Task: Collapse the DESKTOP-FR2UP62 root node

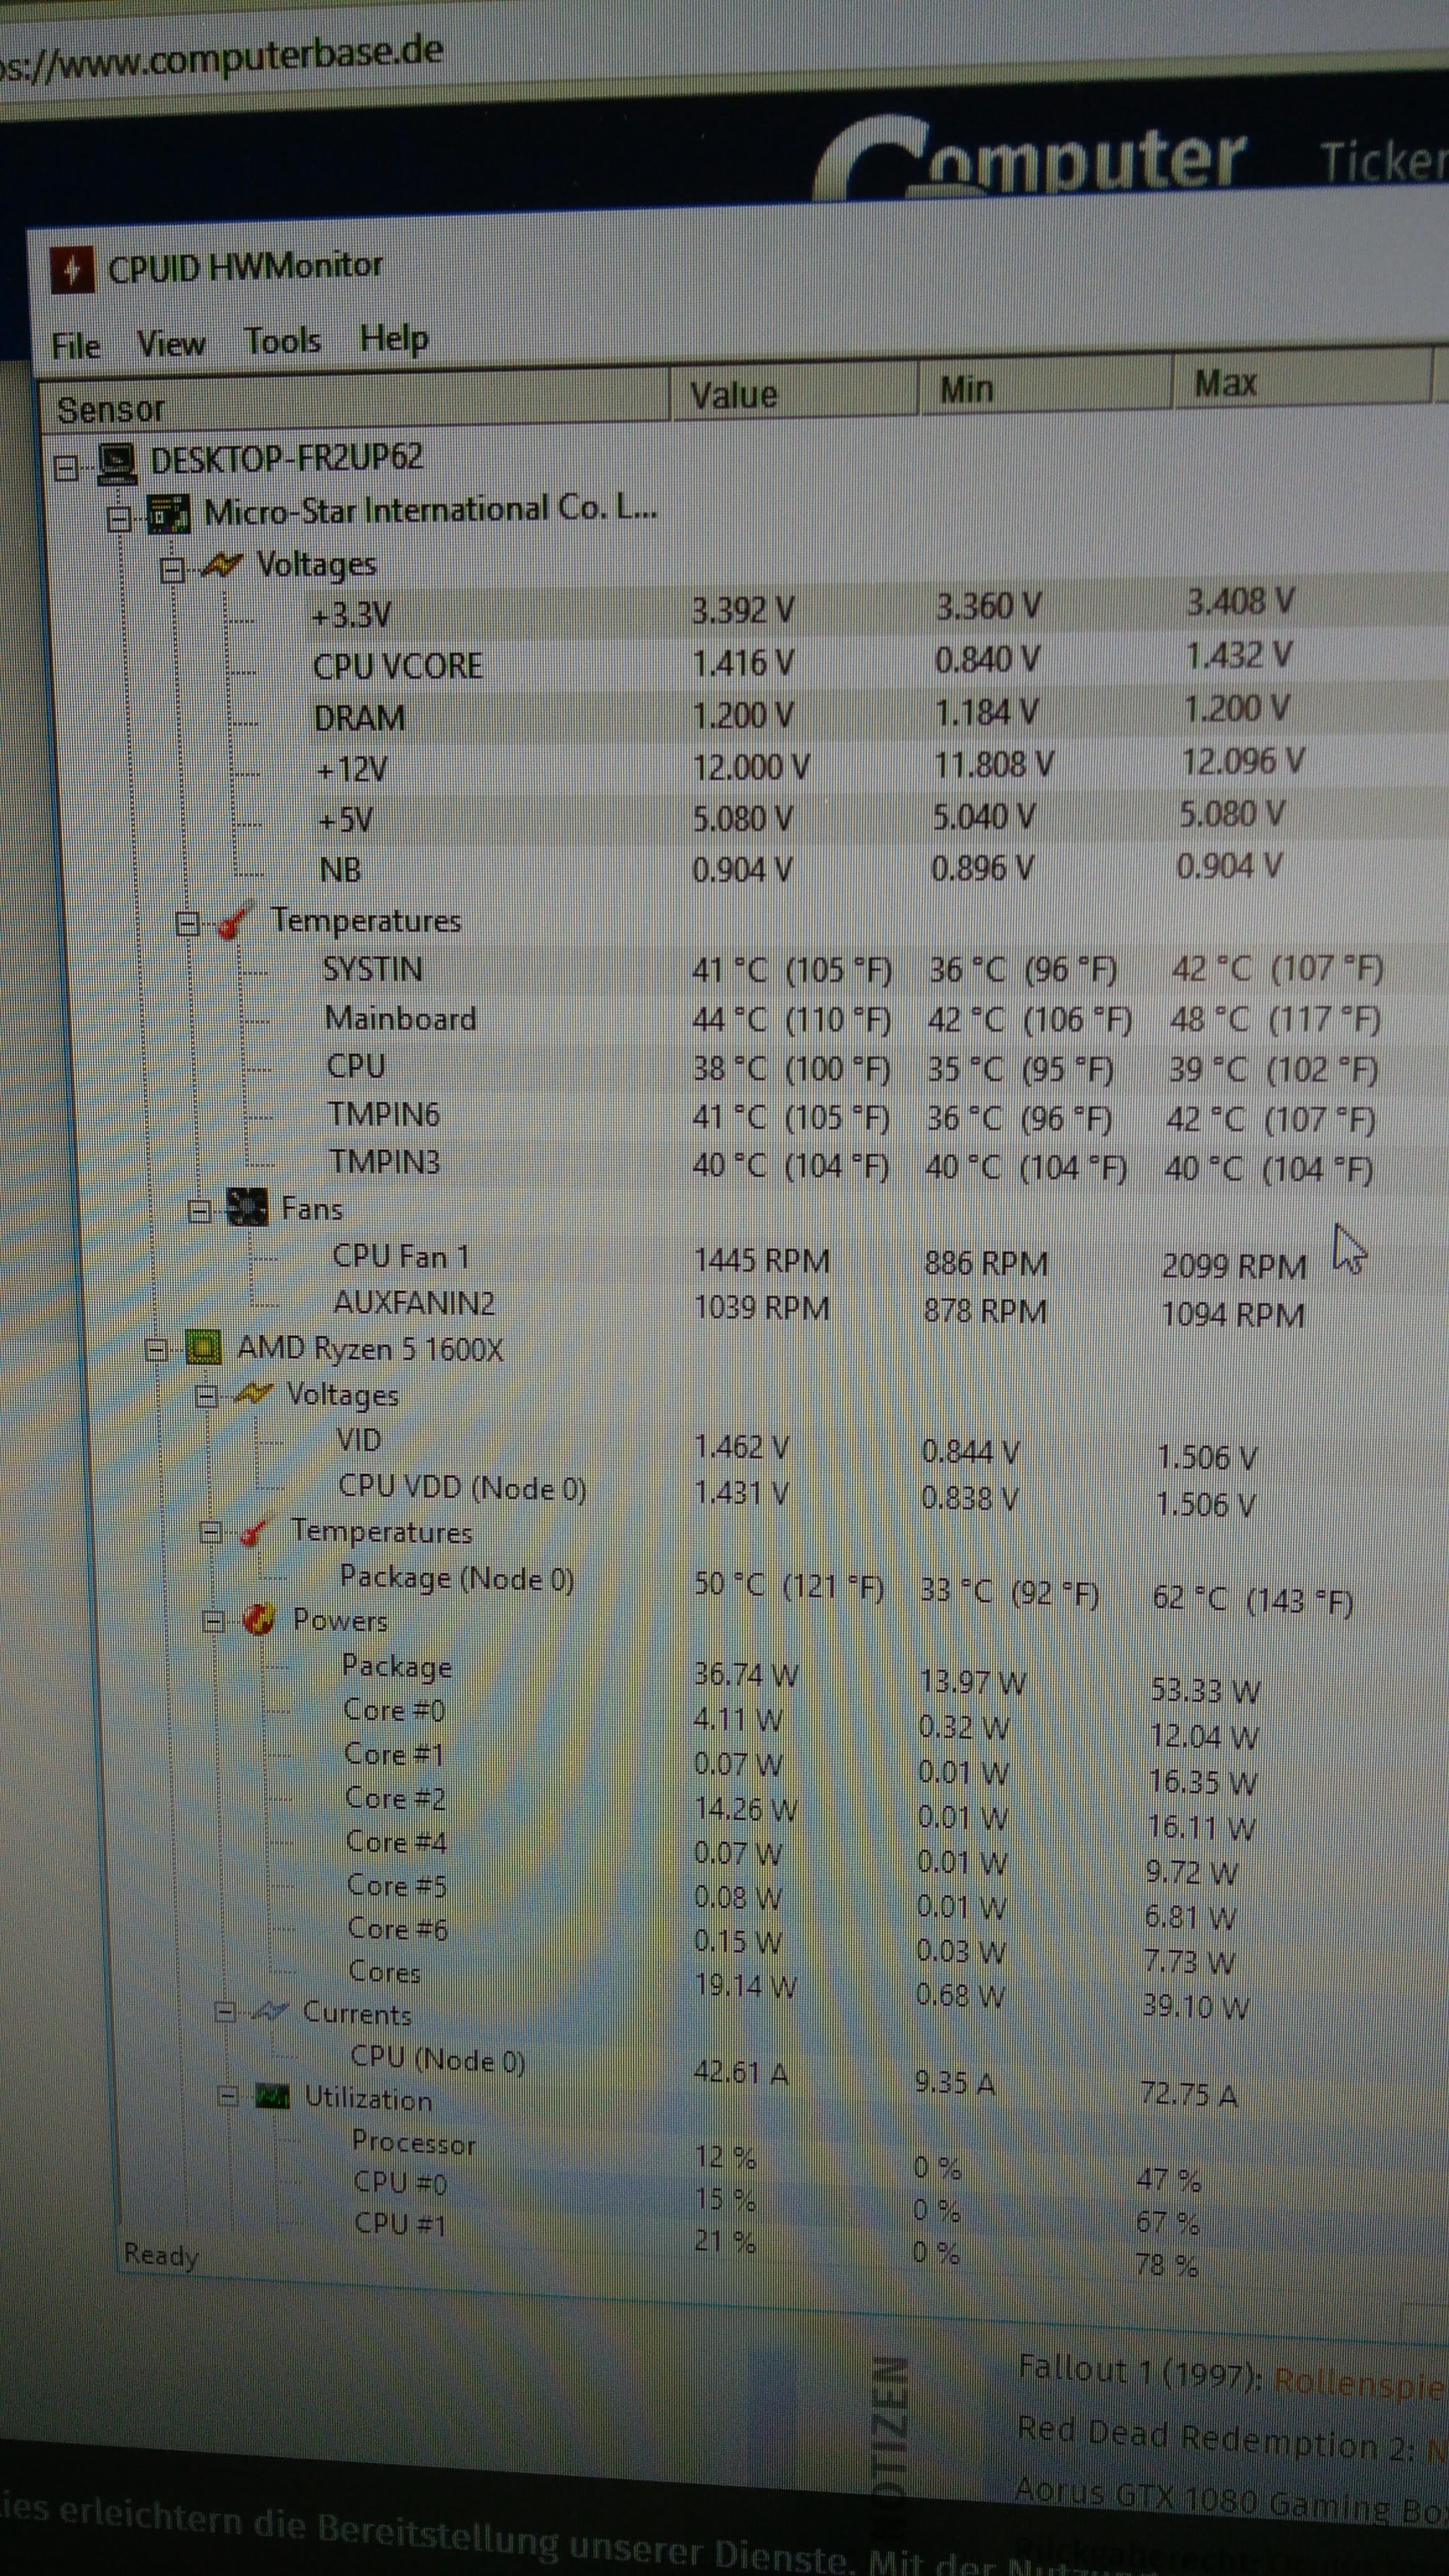Action: (66, 467)
